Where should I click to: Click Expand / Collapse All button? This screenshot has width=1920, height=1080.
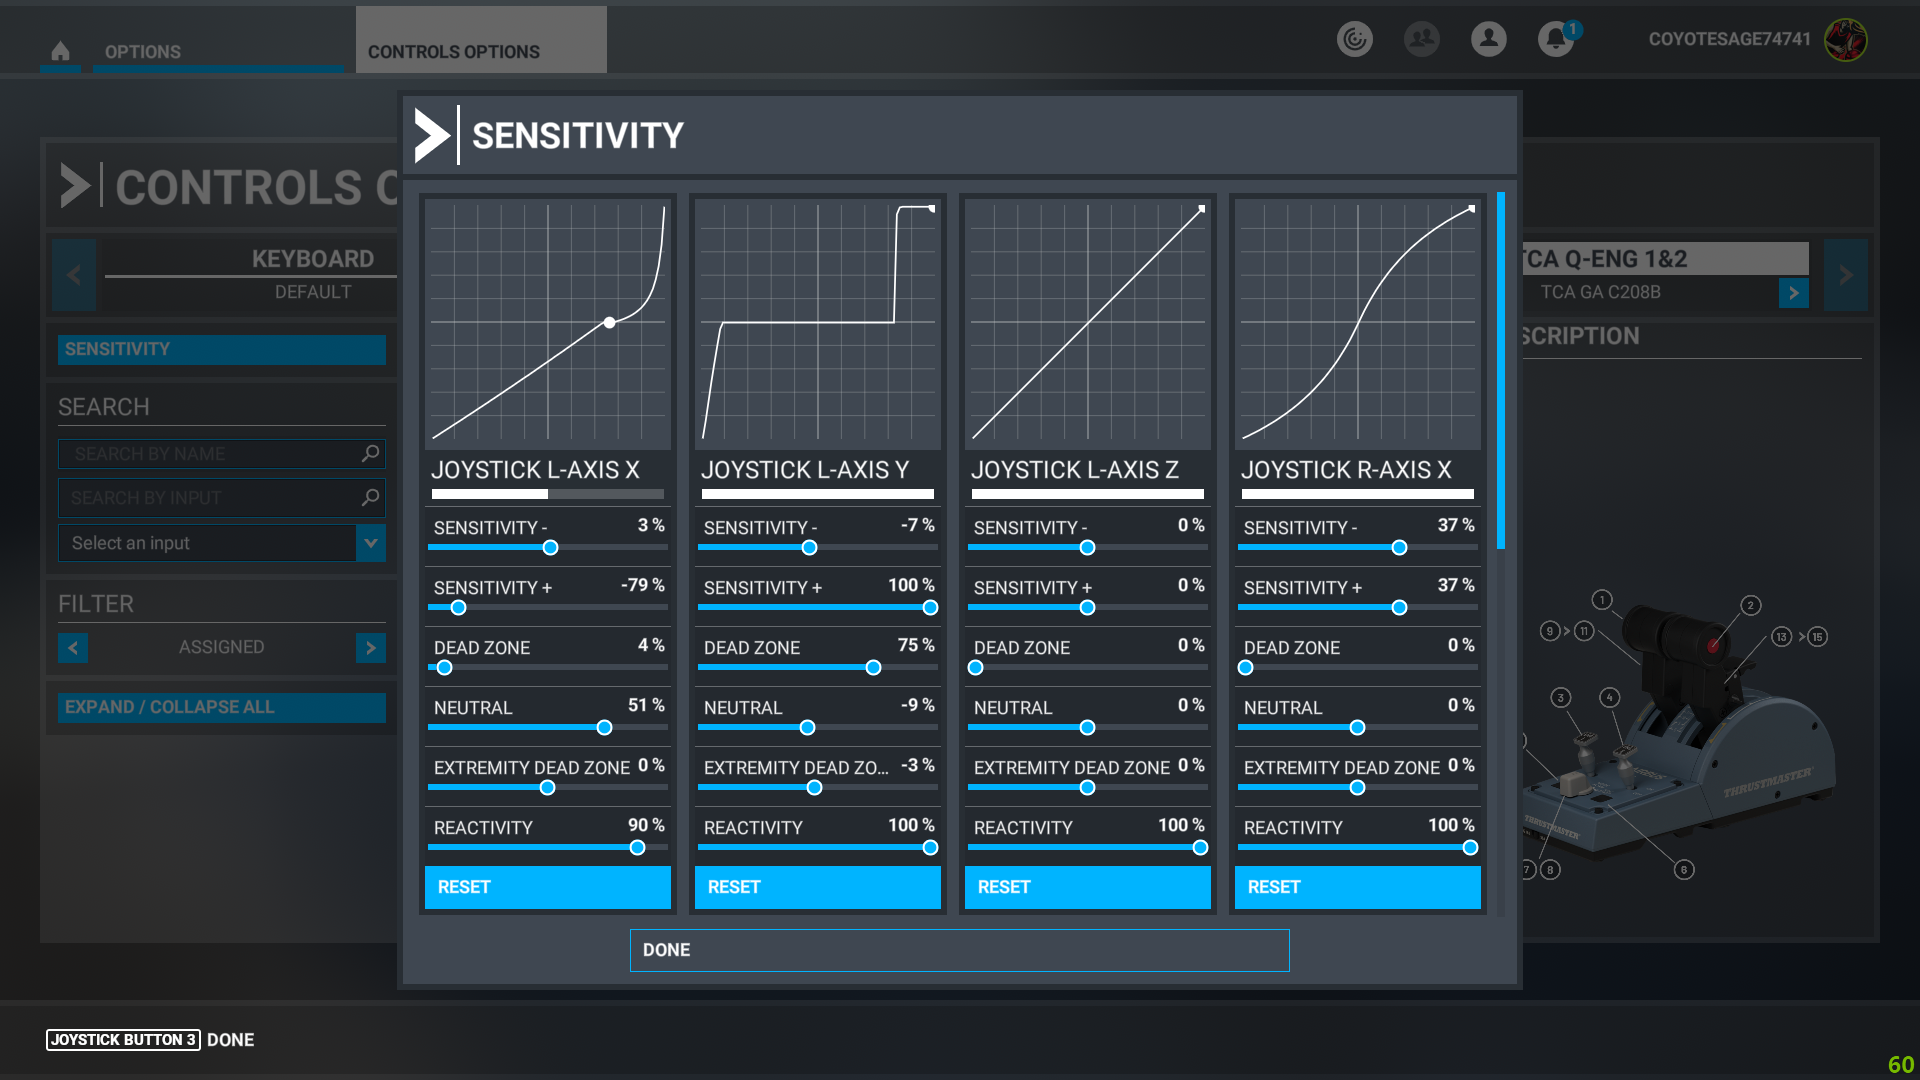point(221,707)
